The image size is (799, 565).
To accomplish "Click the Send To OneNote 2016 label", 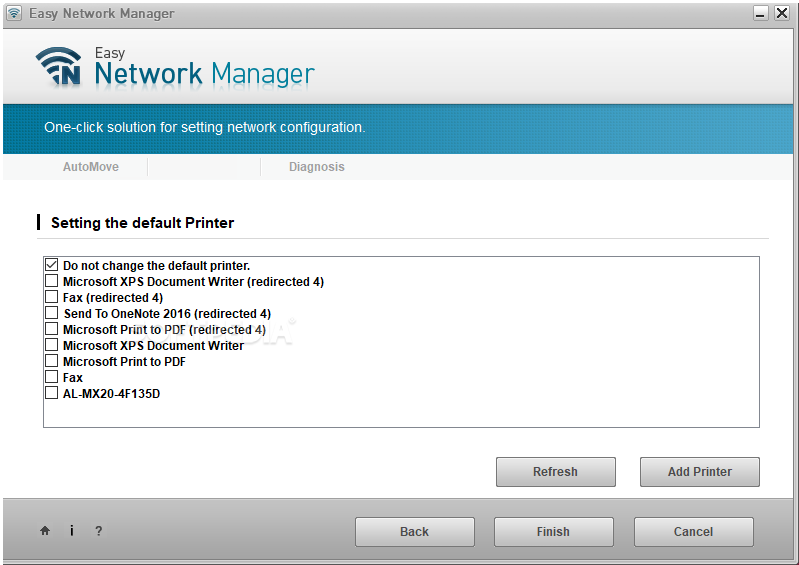I will point(167,314).
